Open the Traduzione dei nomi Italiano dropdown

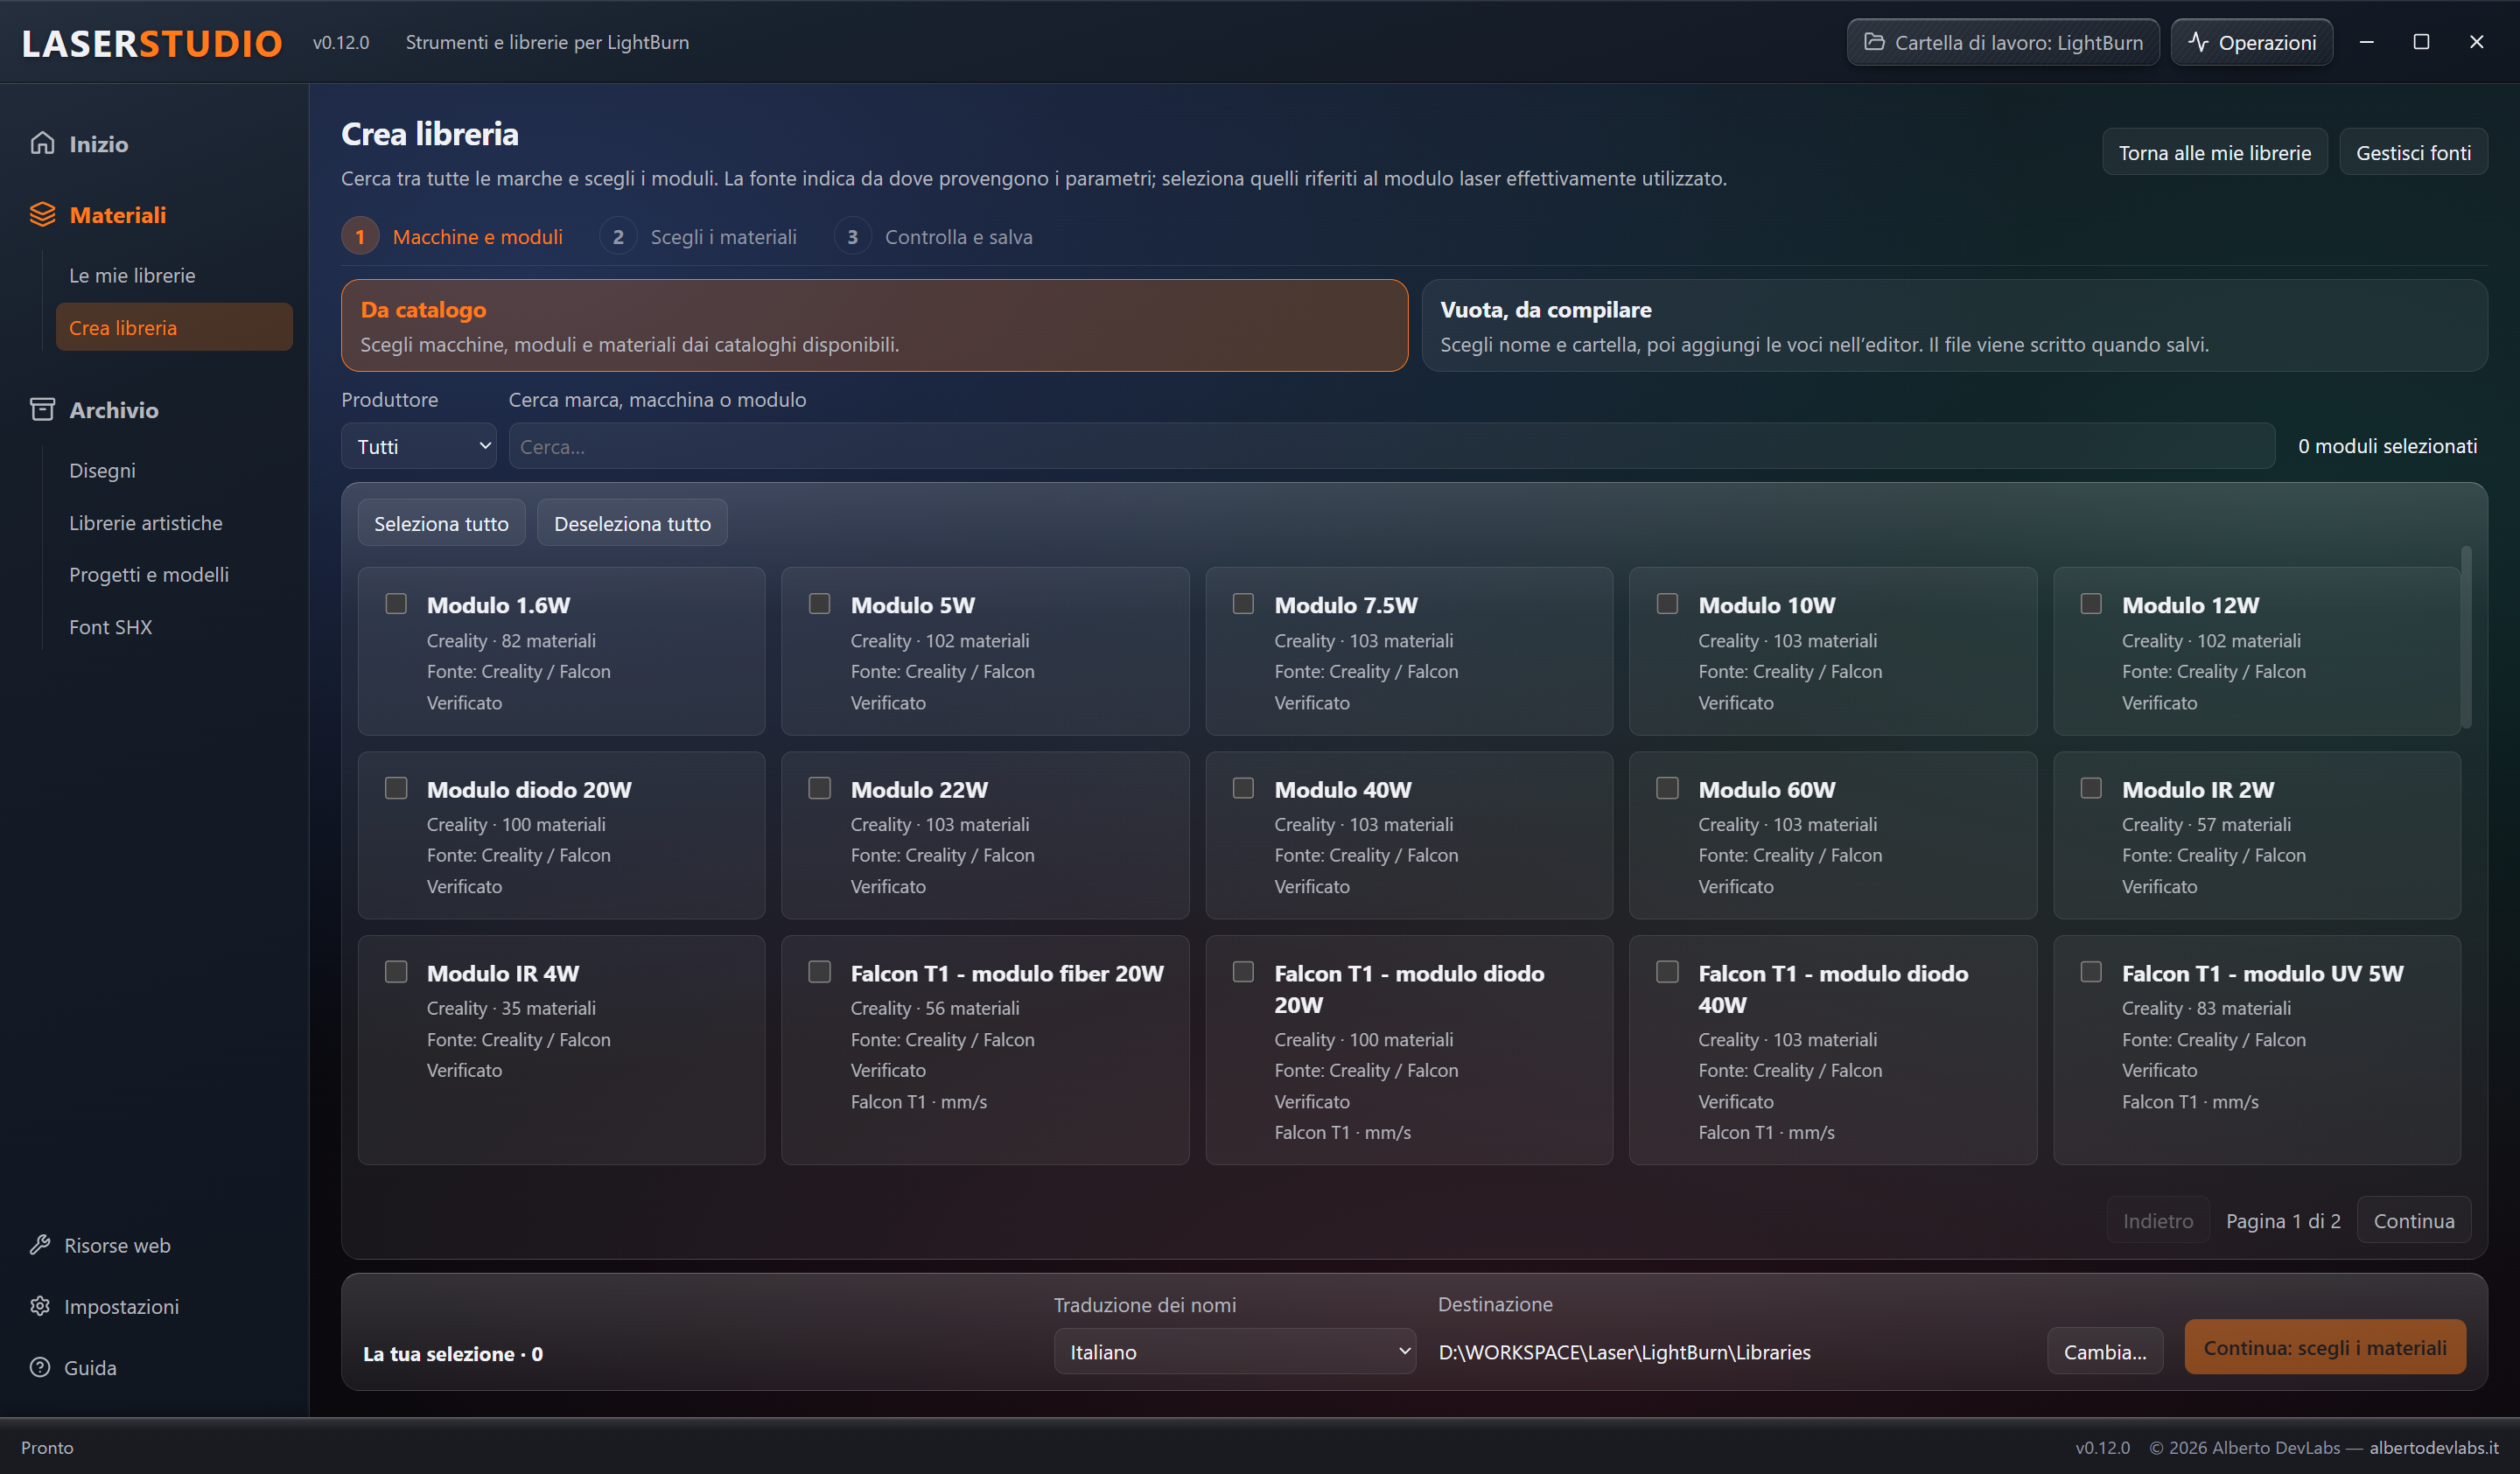[x=1234, y=1351]
